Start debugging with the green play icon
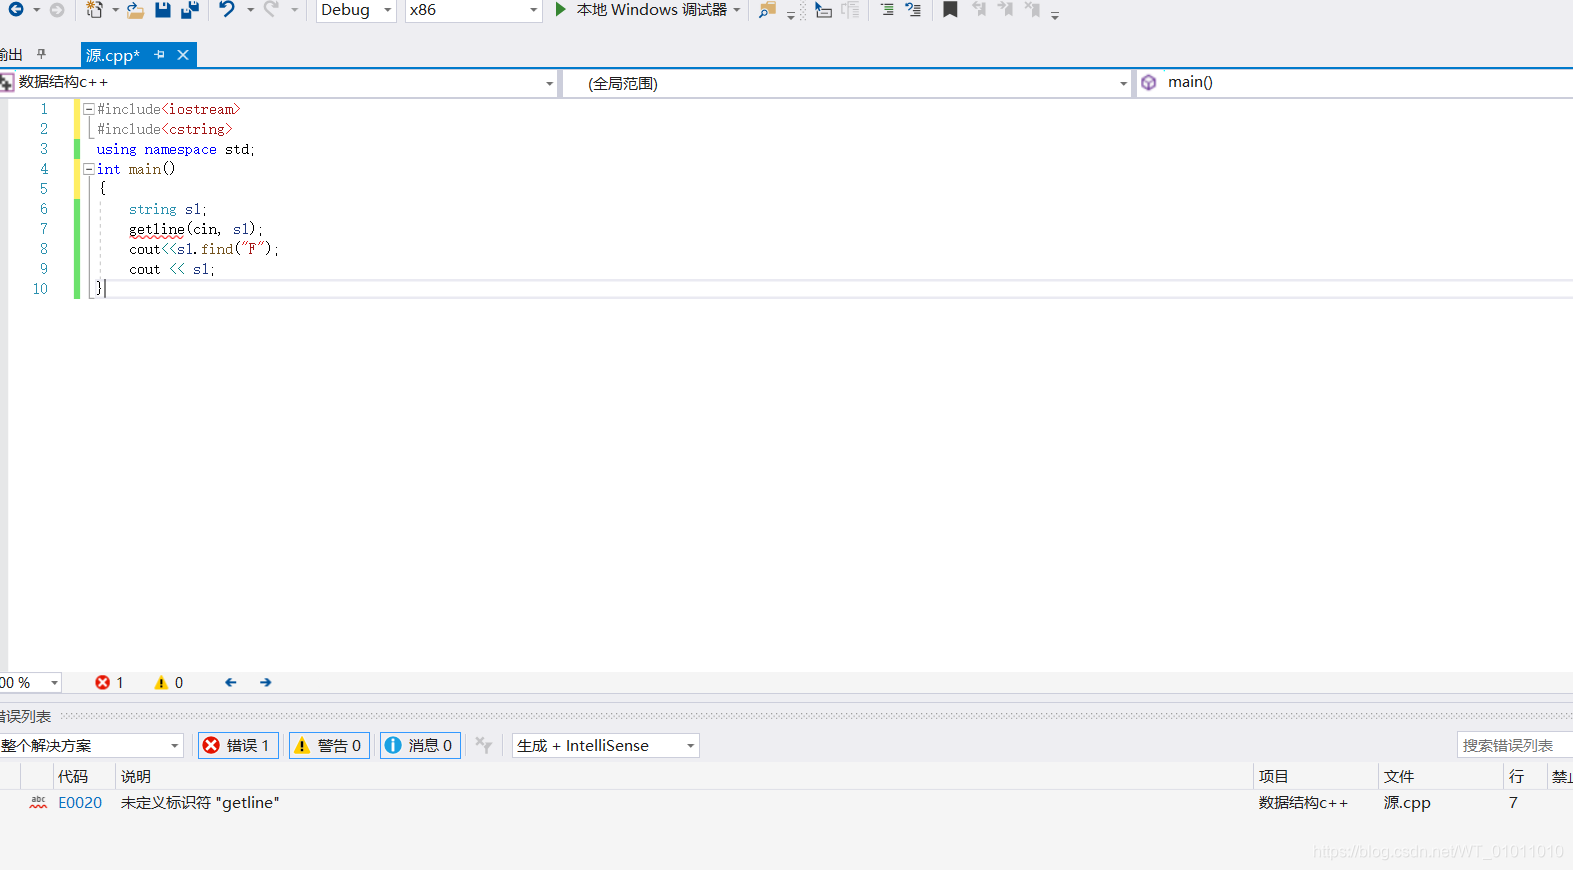 pos(561,9)
